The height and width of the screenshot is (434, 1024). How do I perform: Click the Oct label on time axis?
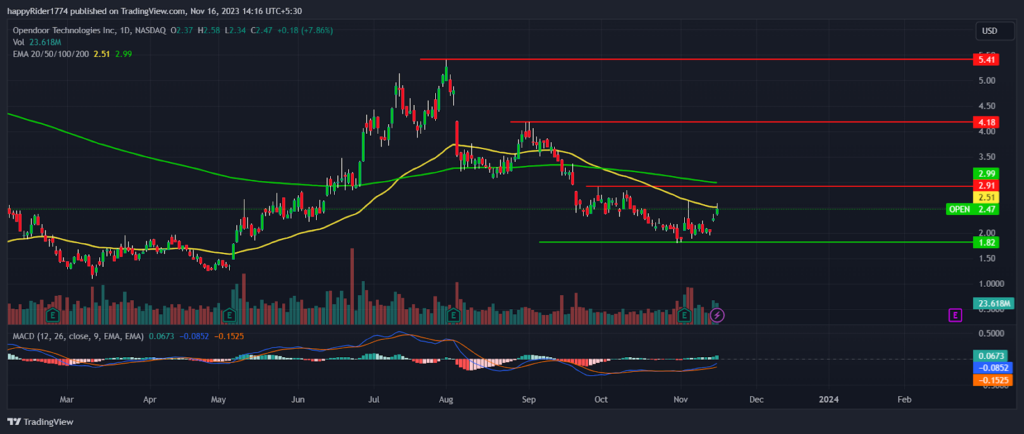(602, 398)
